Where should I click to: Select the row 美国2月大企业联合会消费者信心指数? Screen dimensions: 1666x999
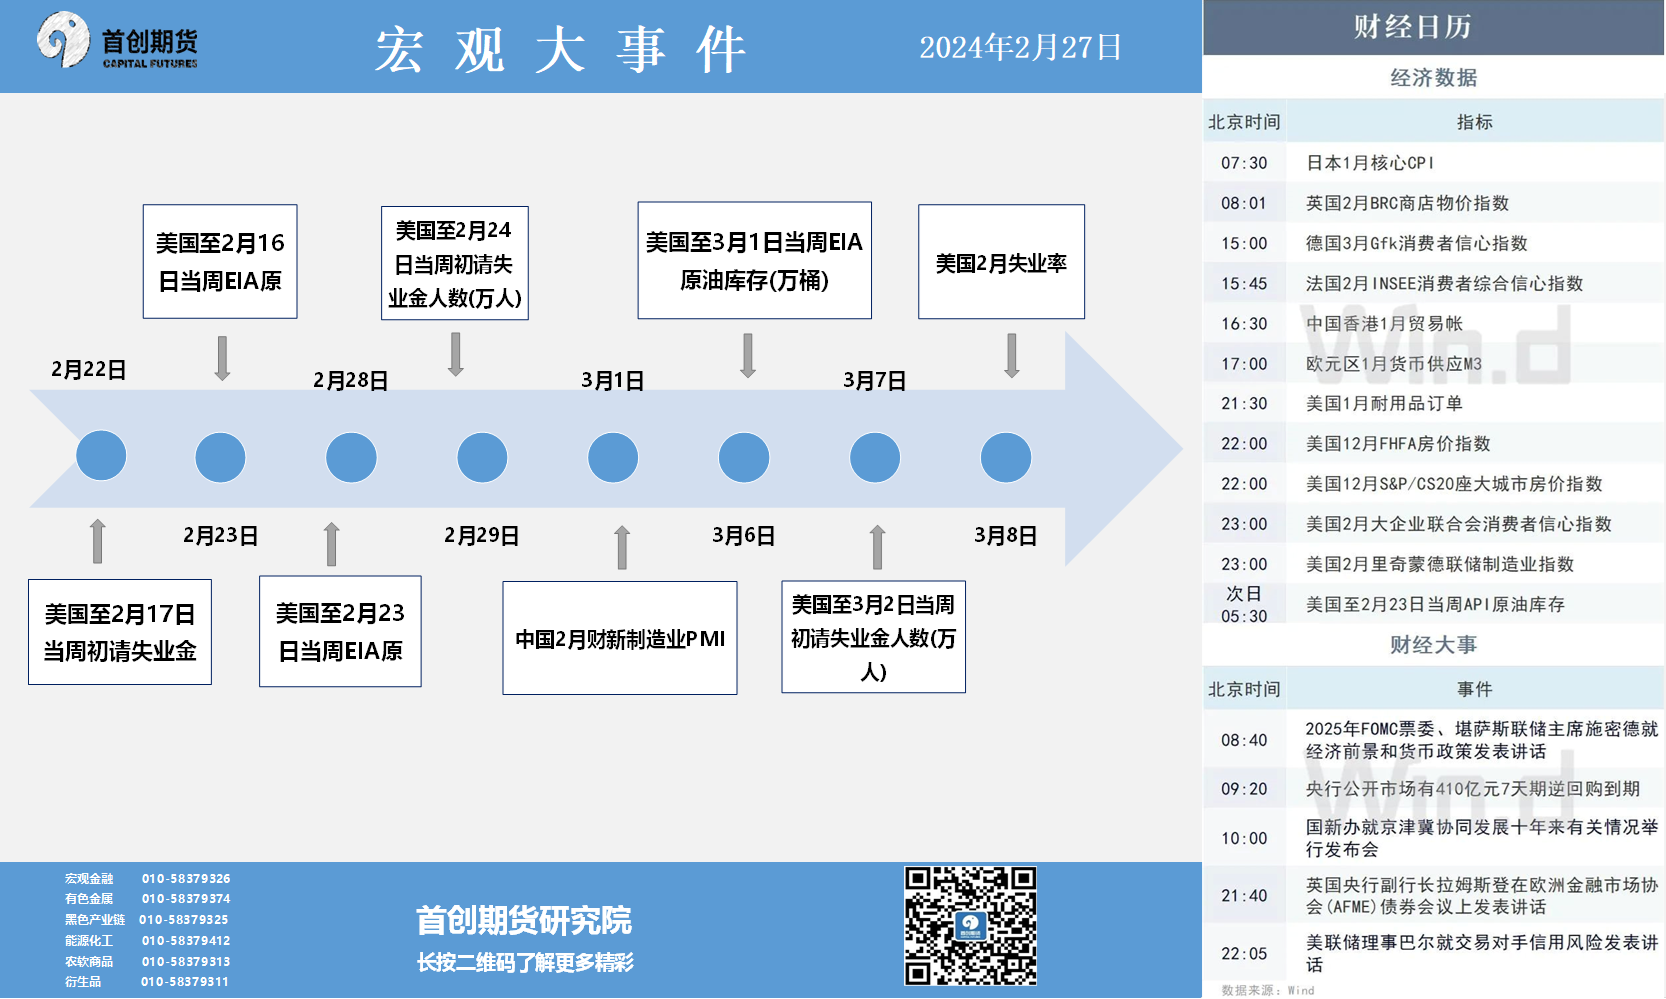[1433, 524]
